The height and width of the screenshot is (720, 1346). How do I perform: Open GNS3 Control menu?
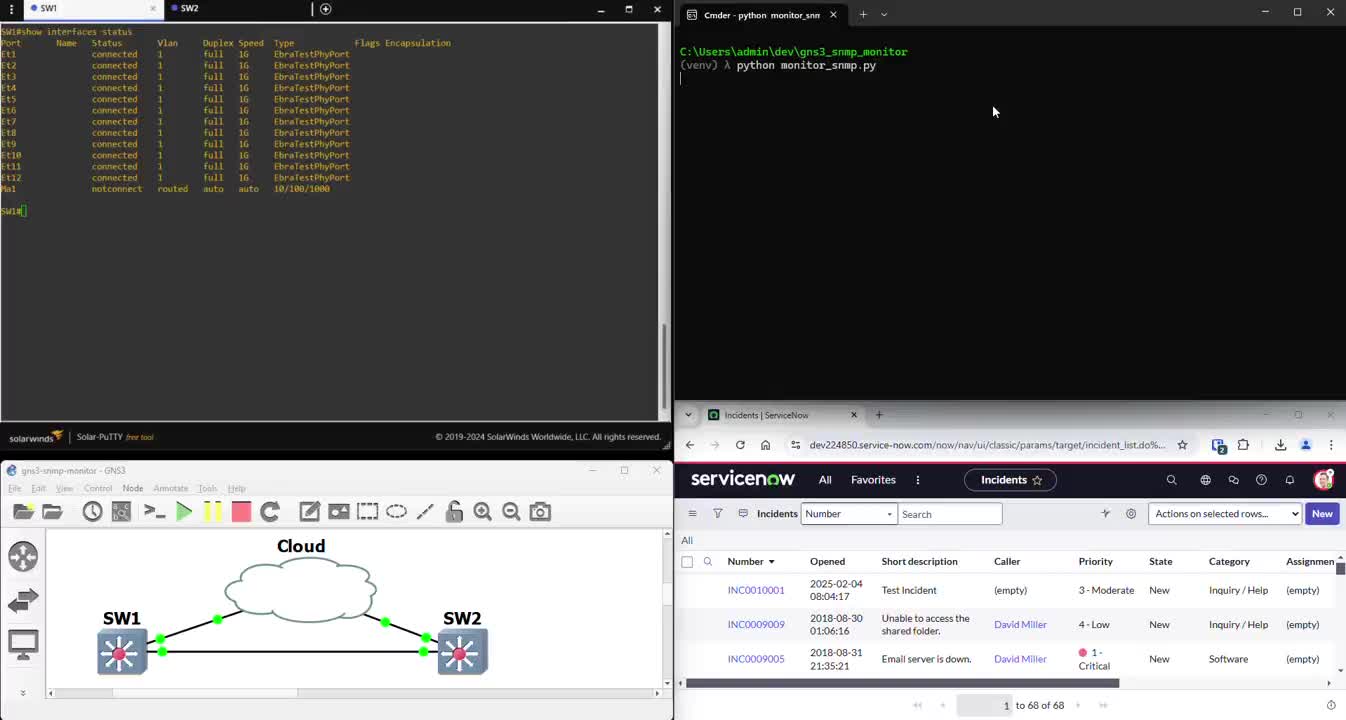point(98,489)
